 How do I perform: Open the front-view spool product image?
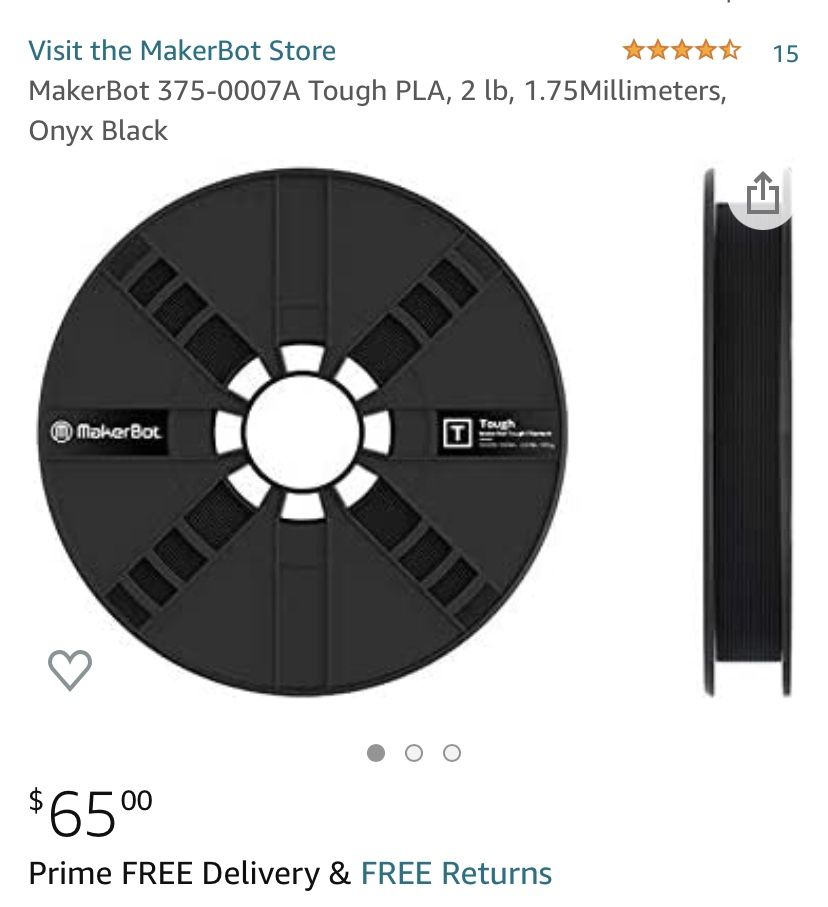[x=303, y=432]
